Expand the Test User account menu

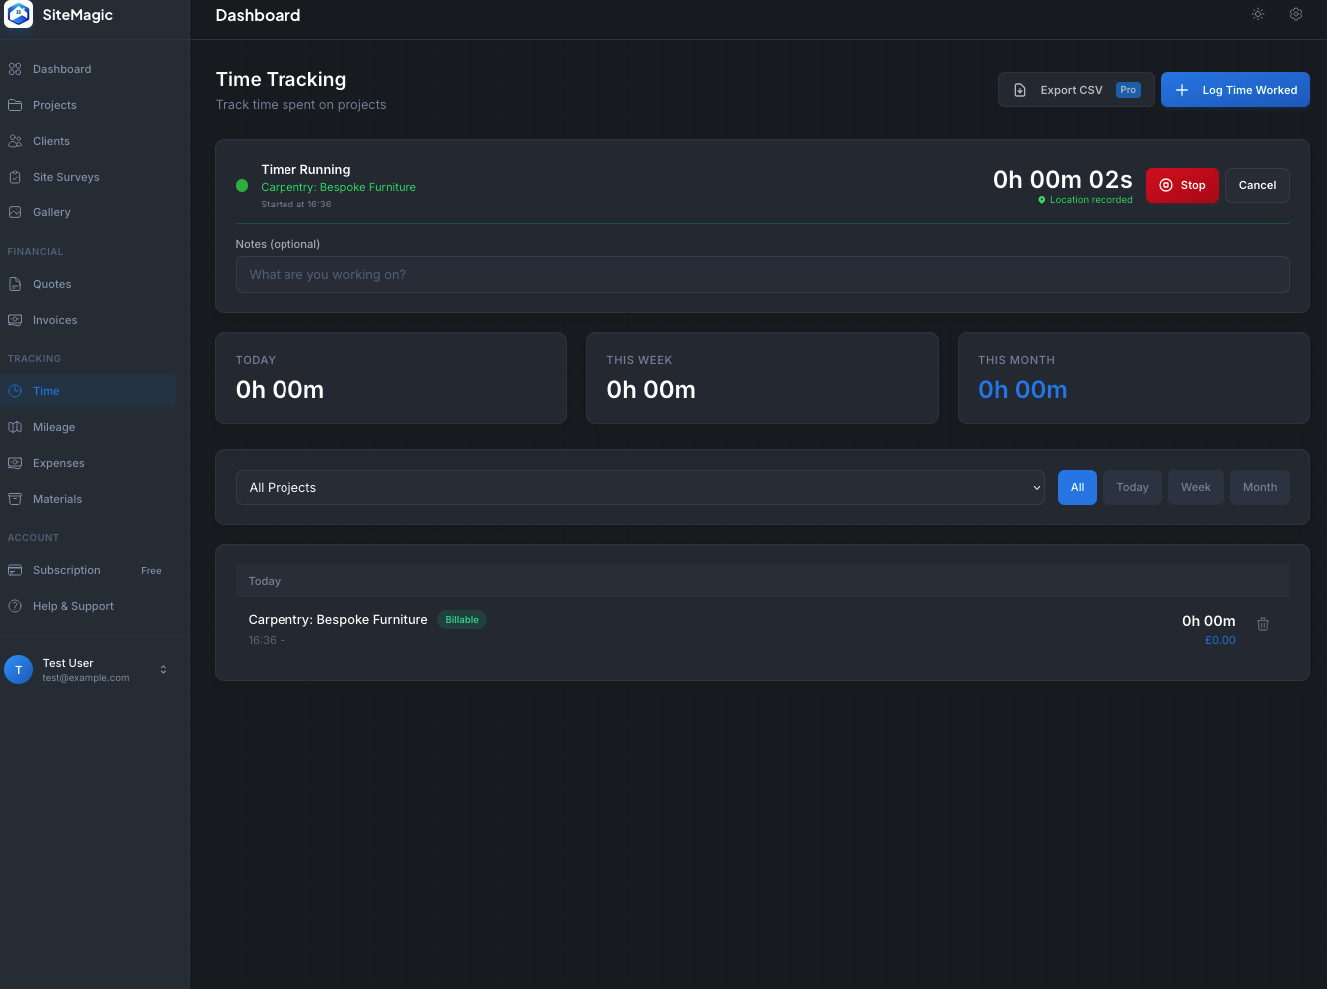click(88, 669)
